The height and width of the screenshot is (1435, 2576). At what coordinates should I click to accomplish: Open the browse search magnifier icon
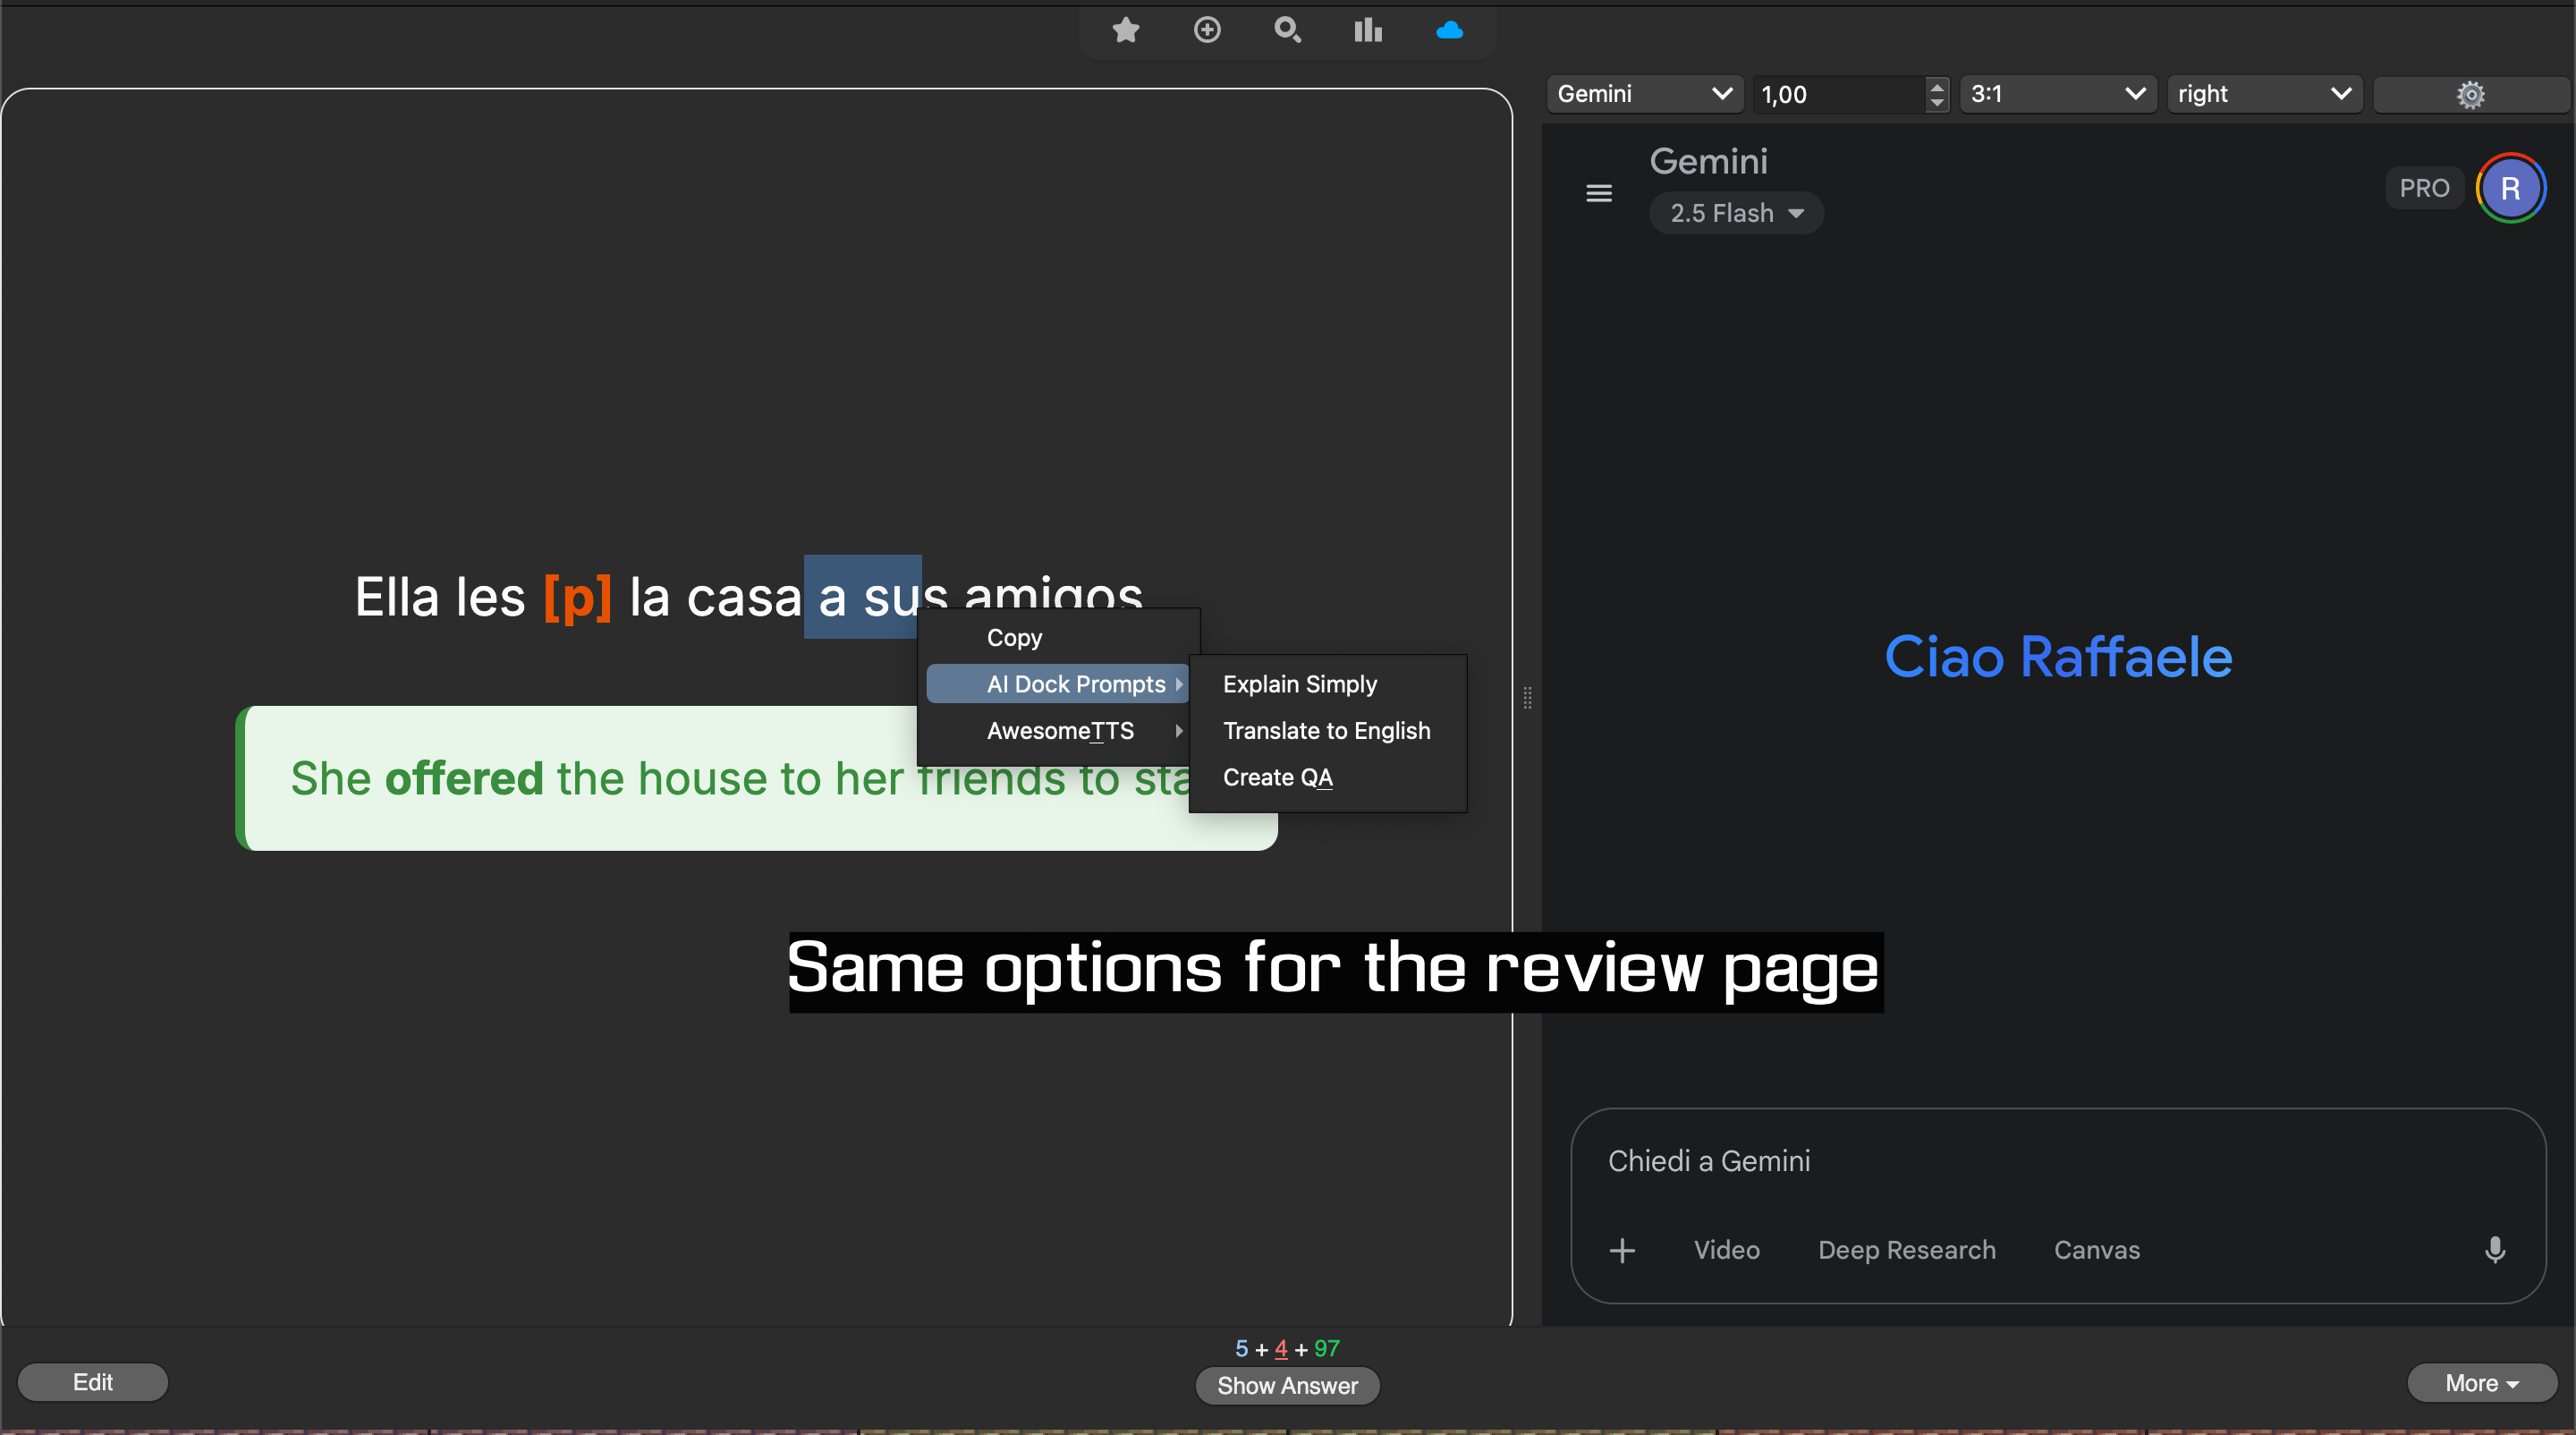1287,30
